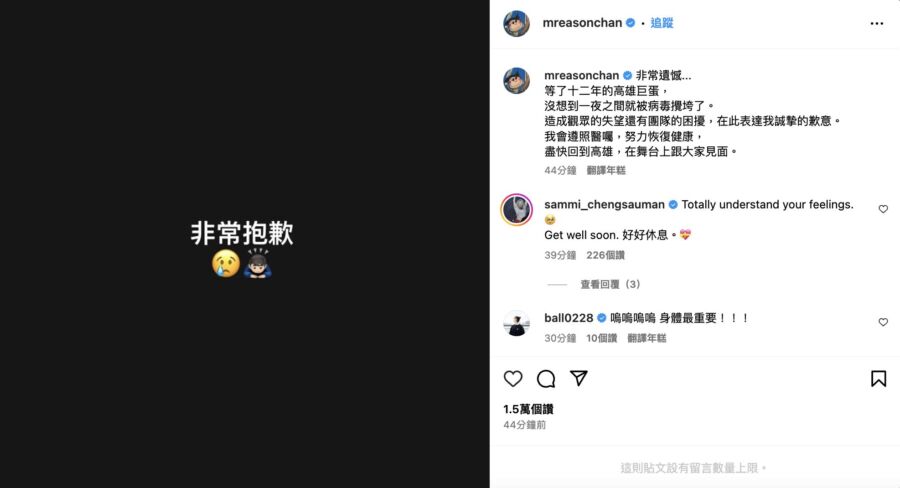Open mreasonchan header profile picture
900x488 pixels.
[517, 23]
